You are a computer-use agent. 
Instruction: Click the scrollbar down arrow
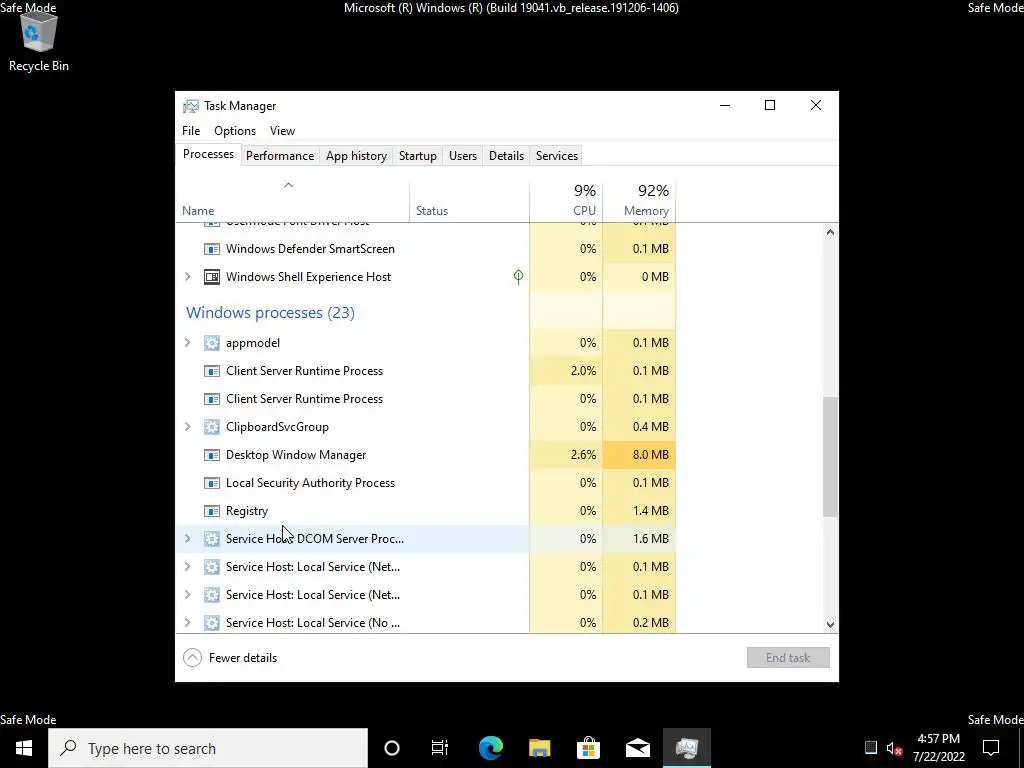[830, 625]
